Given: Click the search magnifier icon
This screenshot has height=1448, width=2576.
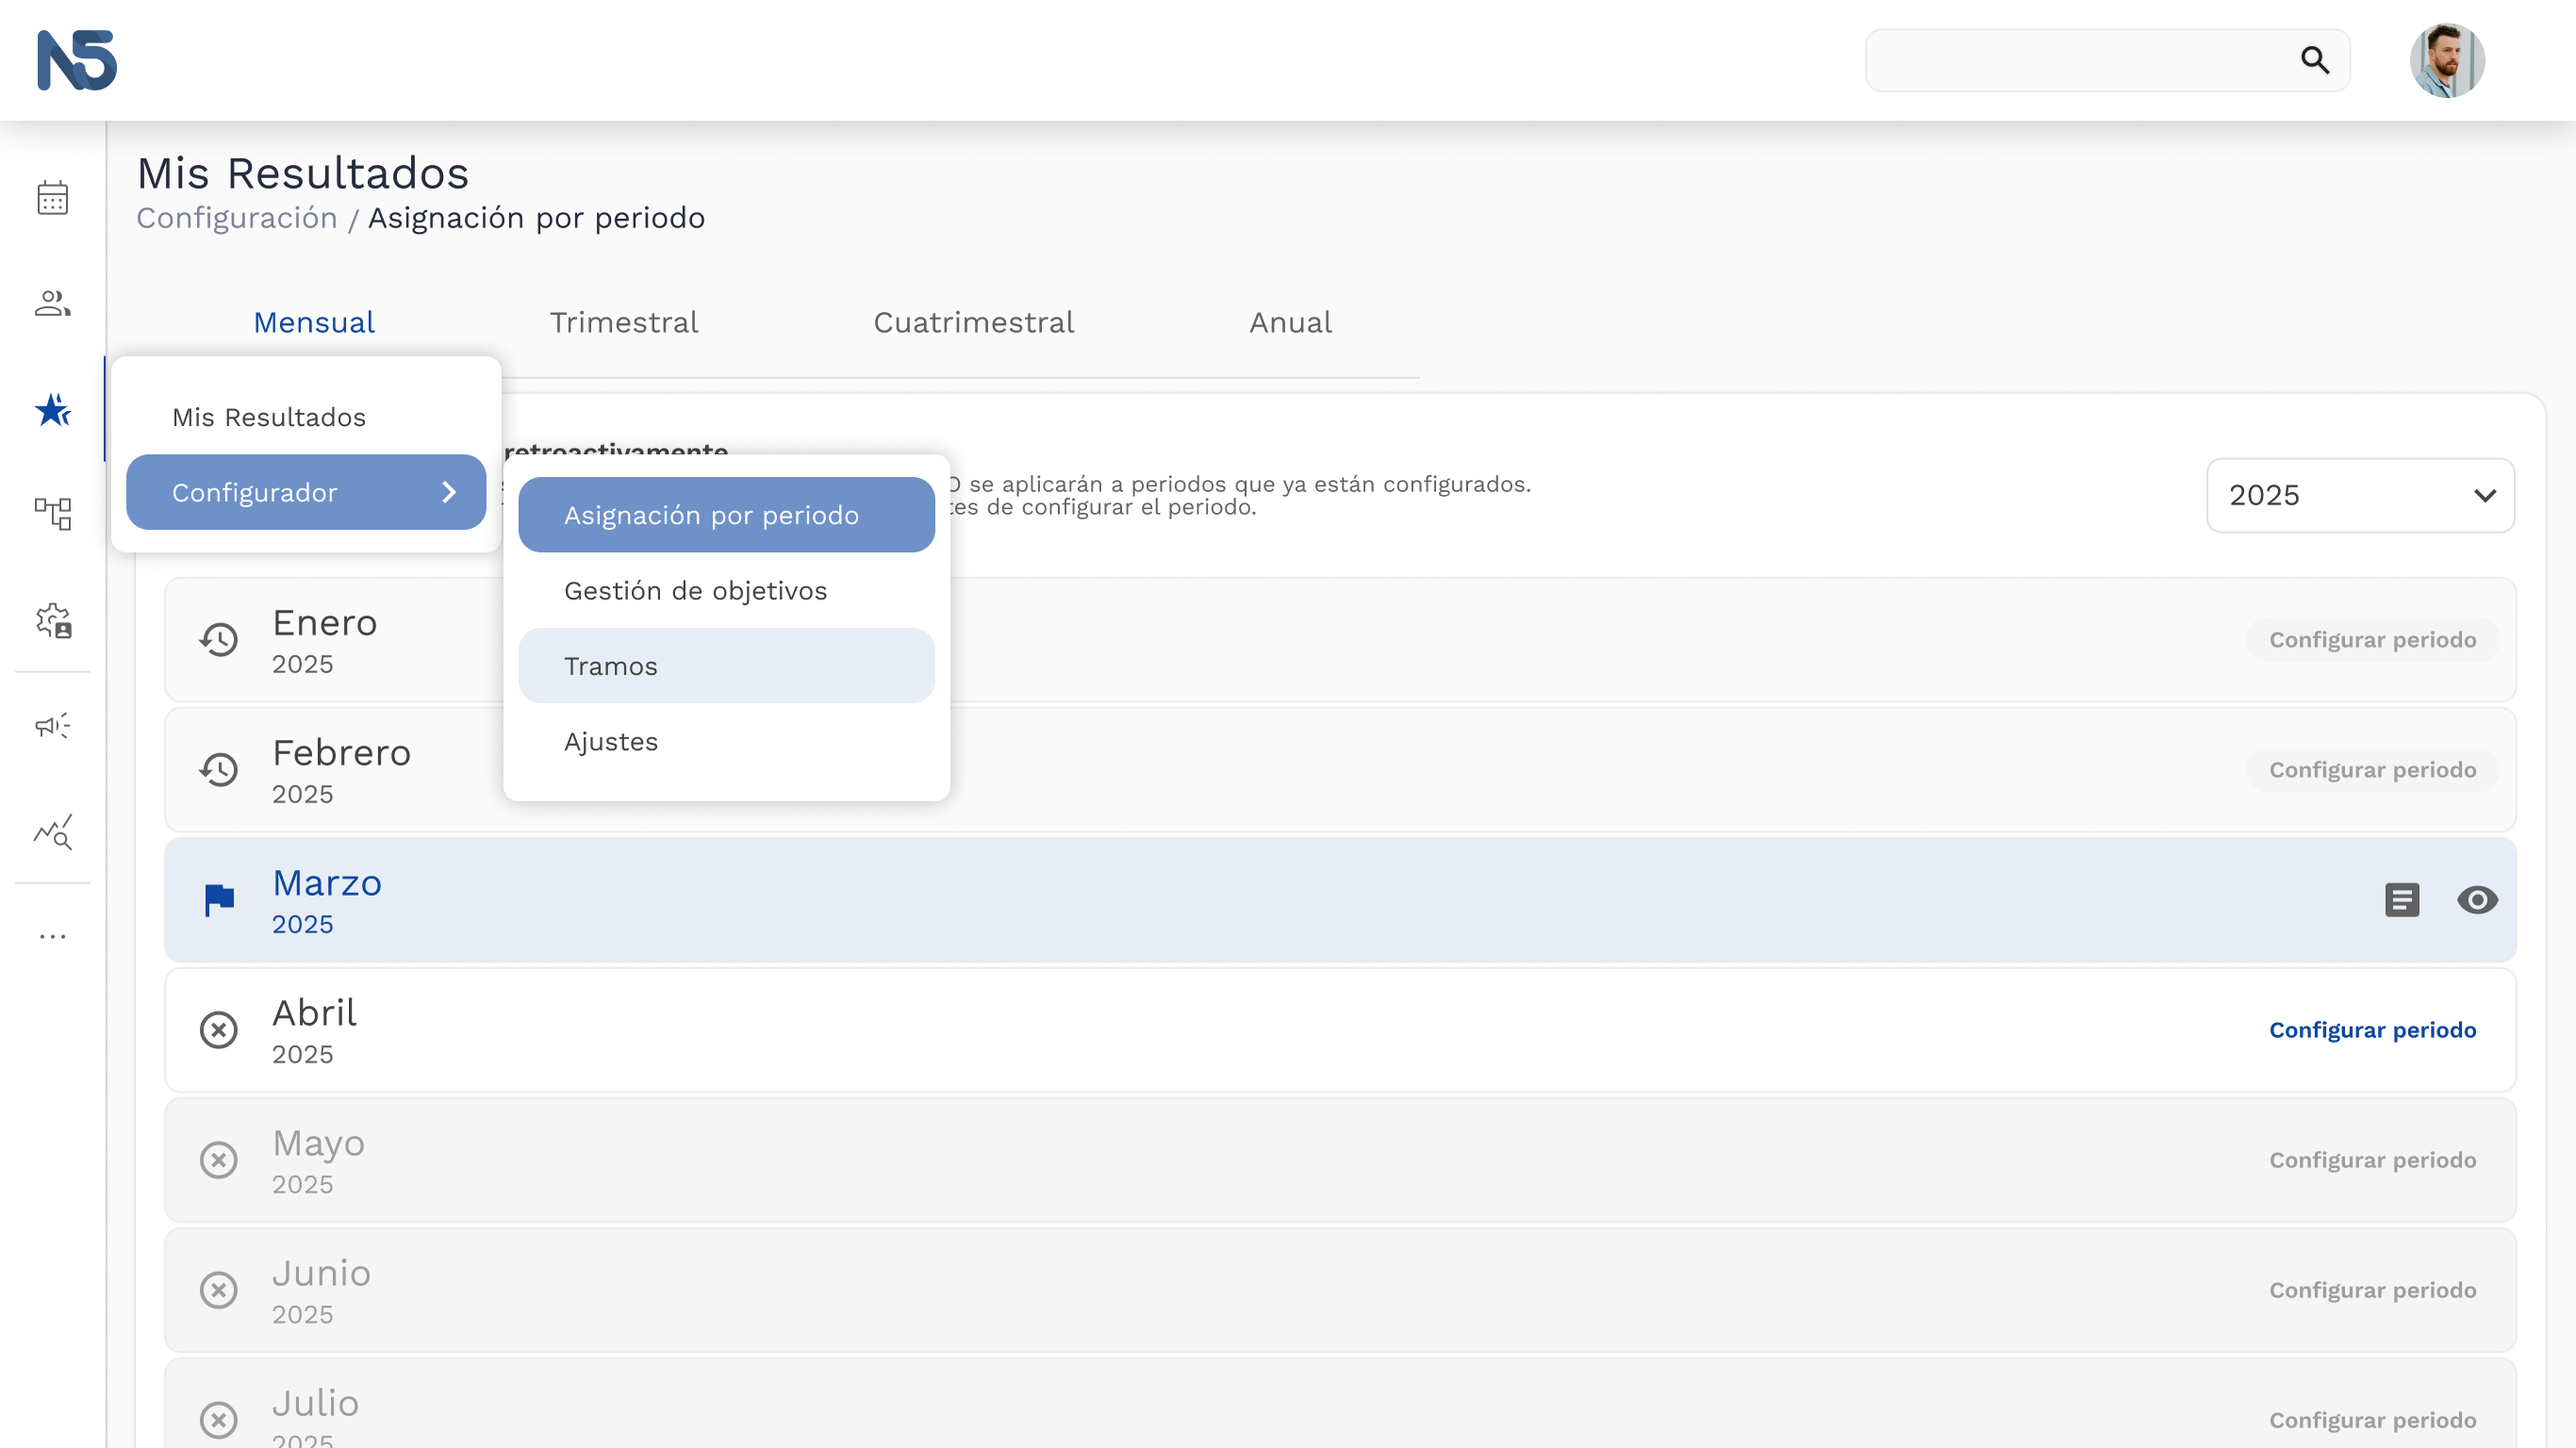Looking at the screenshot, I should [2315, 60].
